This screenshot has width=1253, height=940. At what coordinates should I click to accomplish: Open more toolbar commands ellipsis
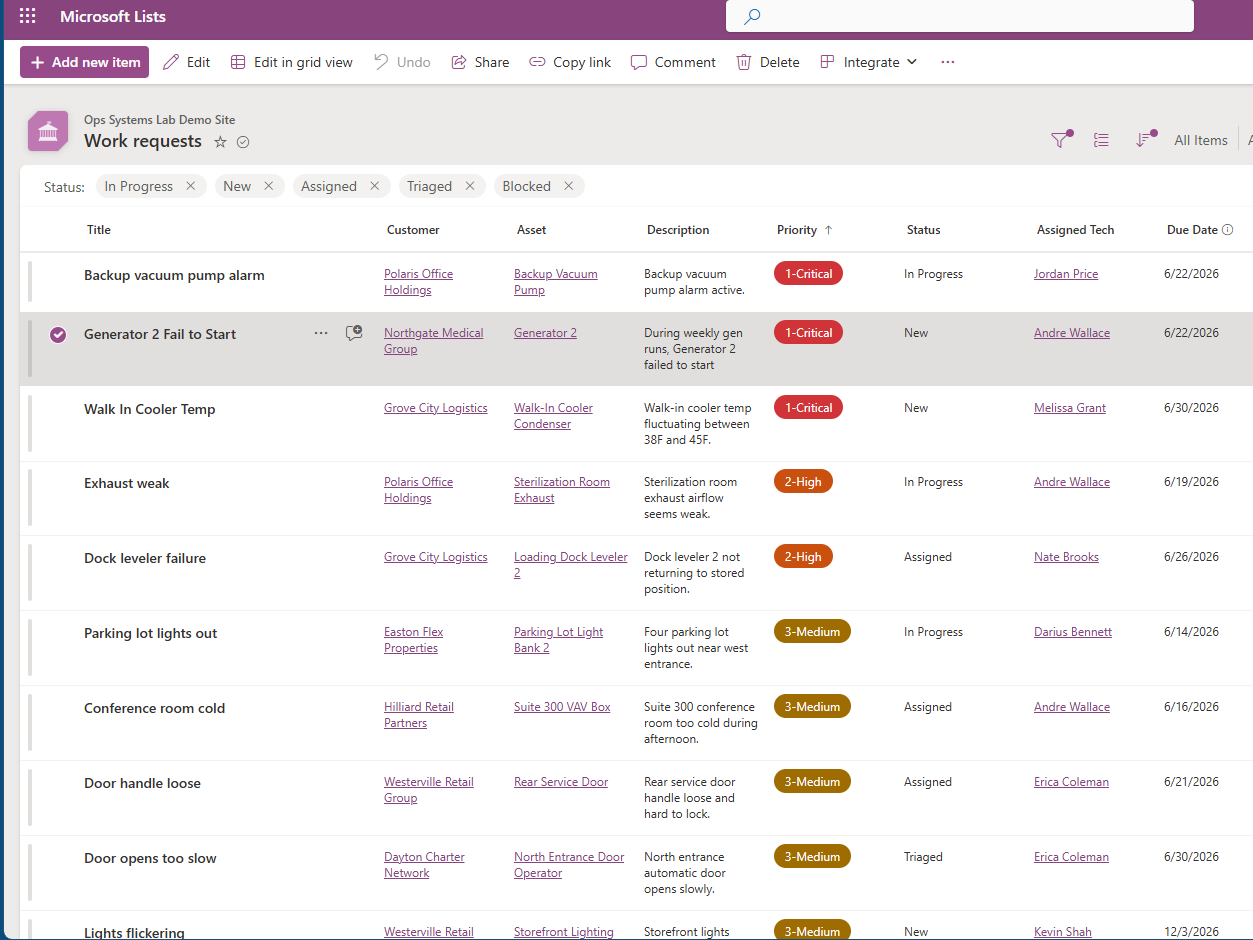click(x=948, y=62)
